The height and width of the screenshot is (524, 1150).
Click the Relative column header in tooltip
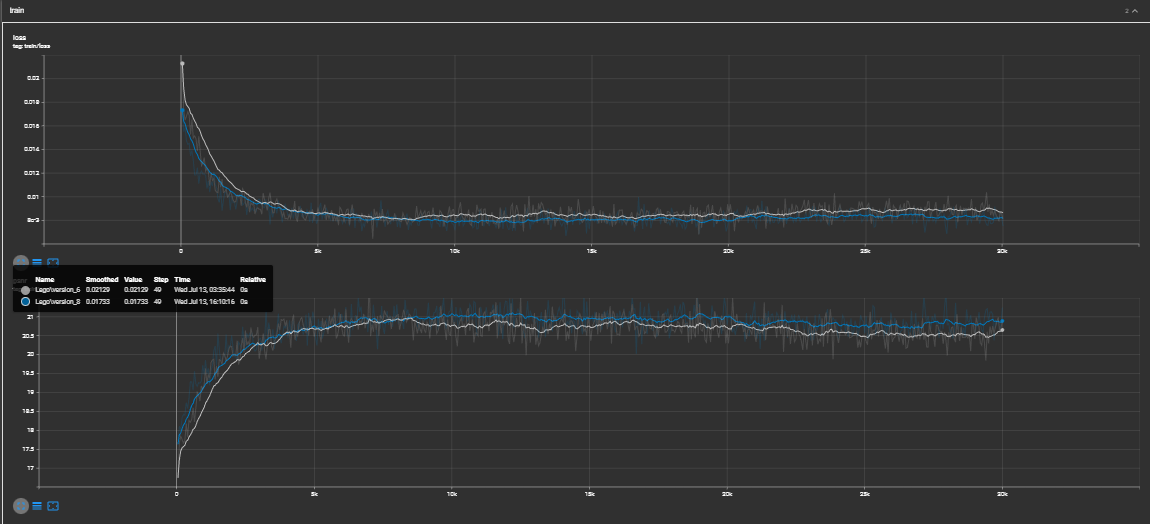point(252,280)
